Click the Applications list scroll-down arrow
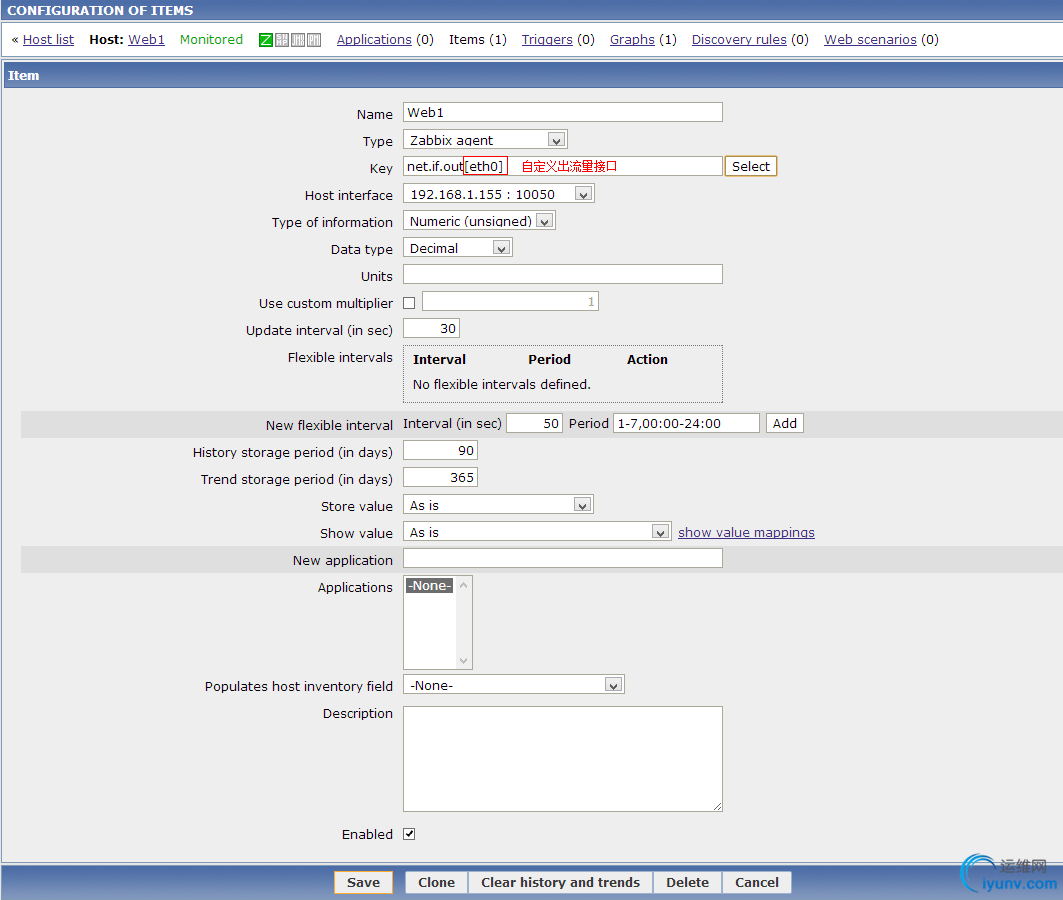The height and width of the screenshot is (900, 1063). [x=464, y=661]
